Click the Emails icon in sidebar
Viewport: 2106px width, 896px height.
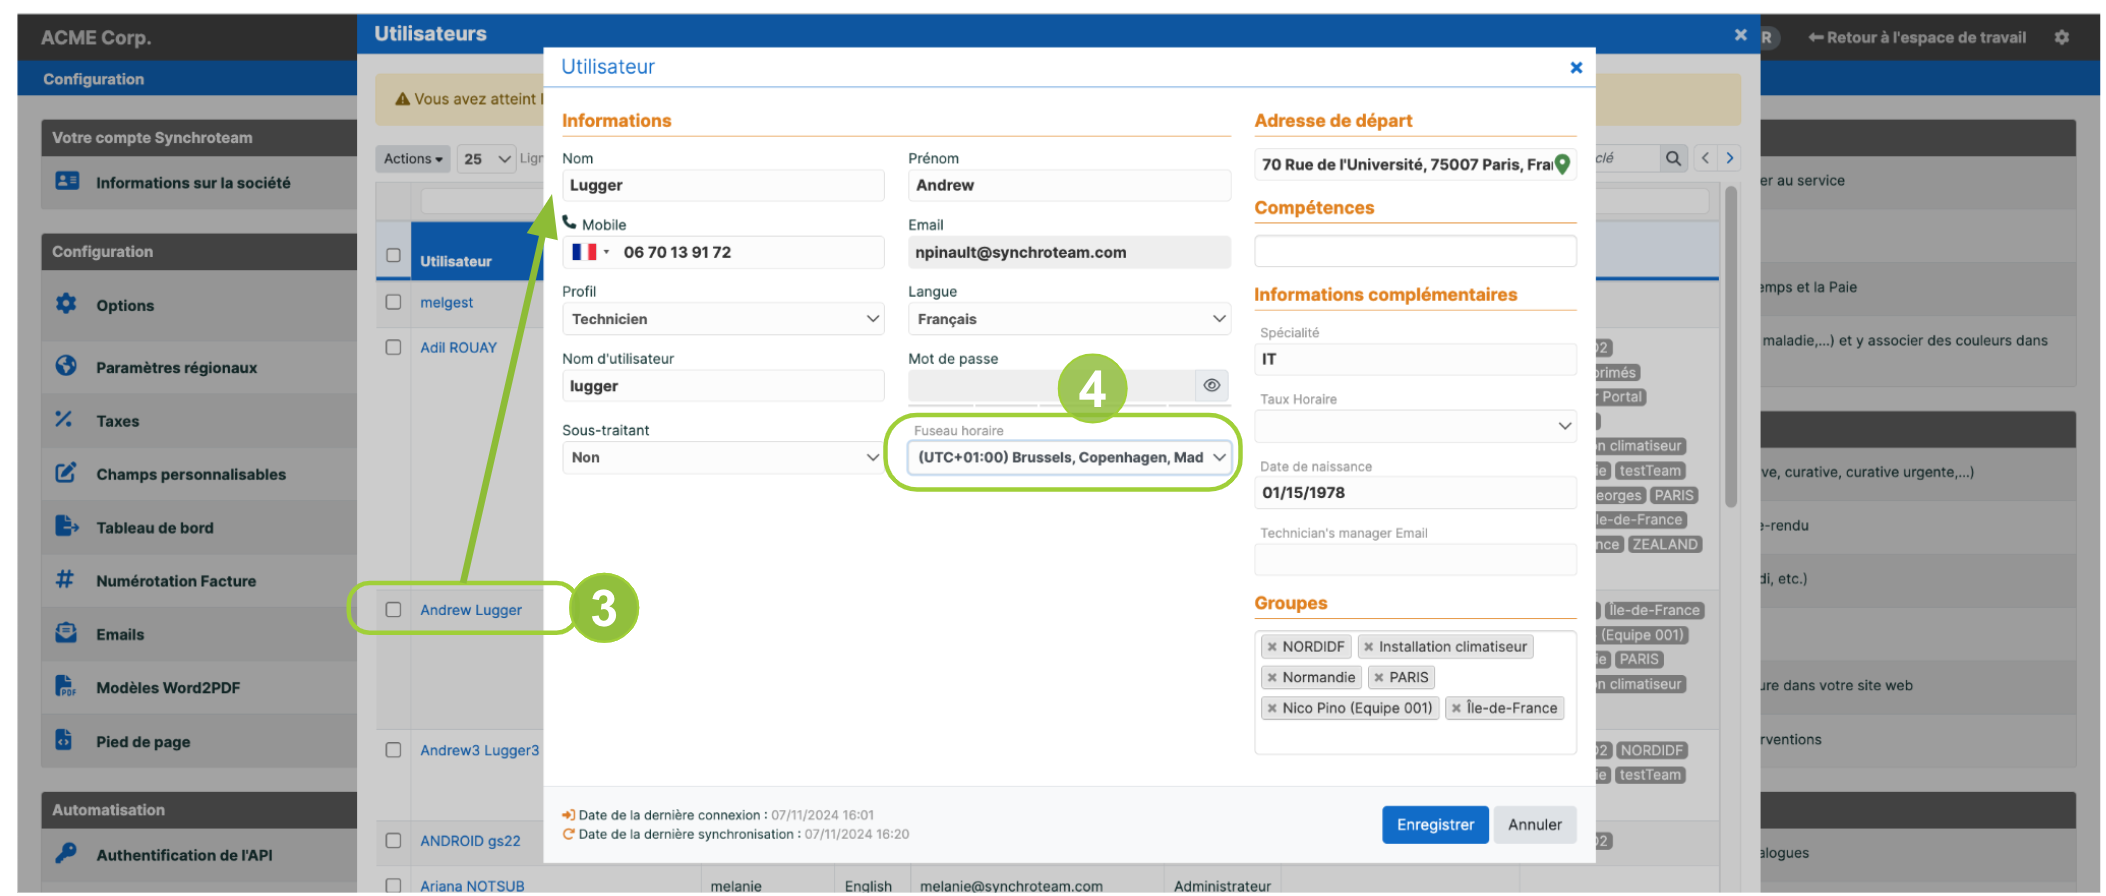click(66, 632)
